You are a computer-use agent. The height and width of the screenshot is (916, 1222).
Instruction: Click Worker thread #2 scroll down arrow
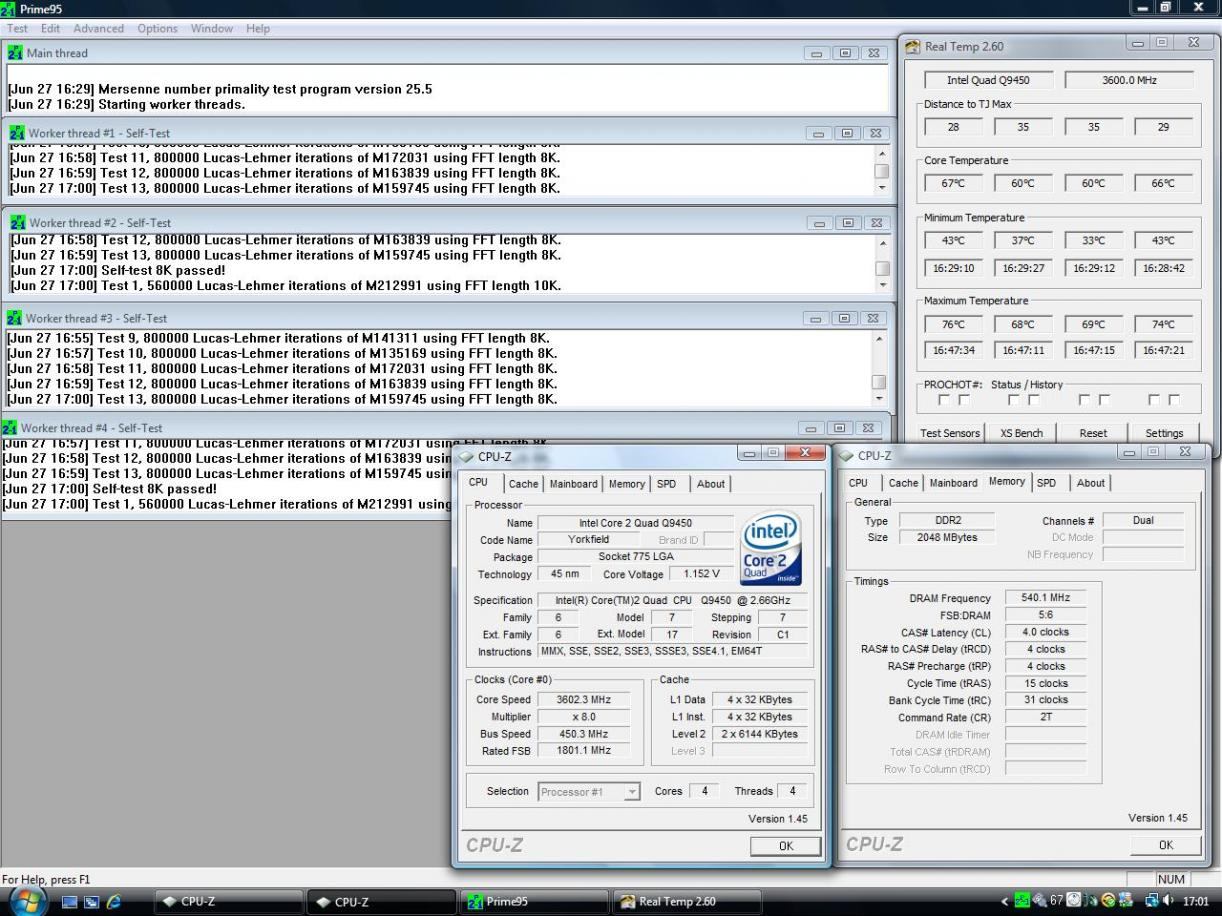point(881,284)
